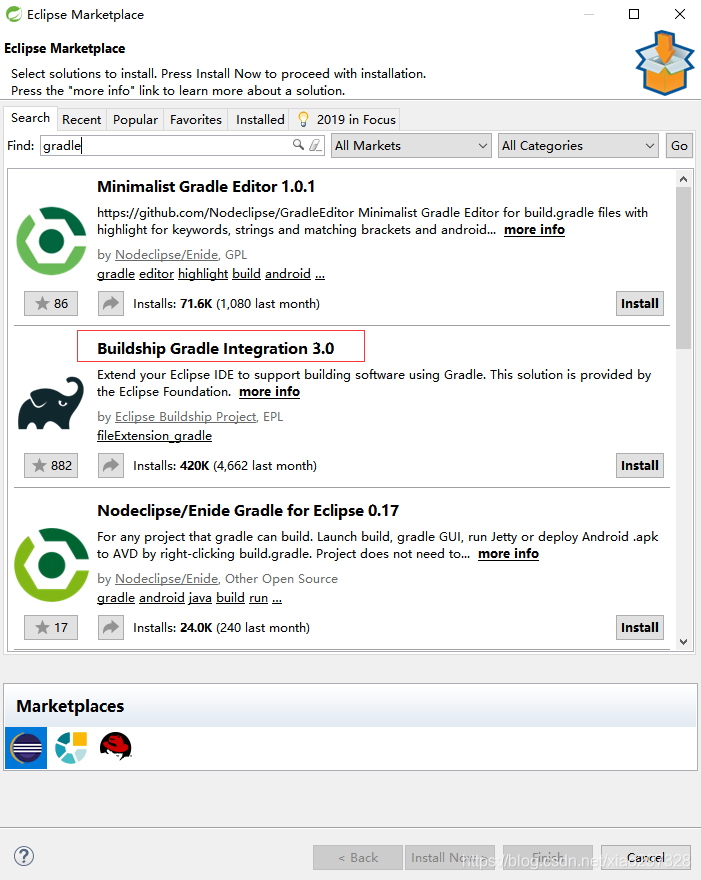Click Go to run the search
This screenshot has height=880, width=701.
pos(679,145)
